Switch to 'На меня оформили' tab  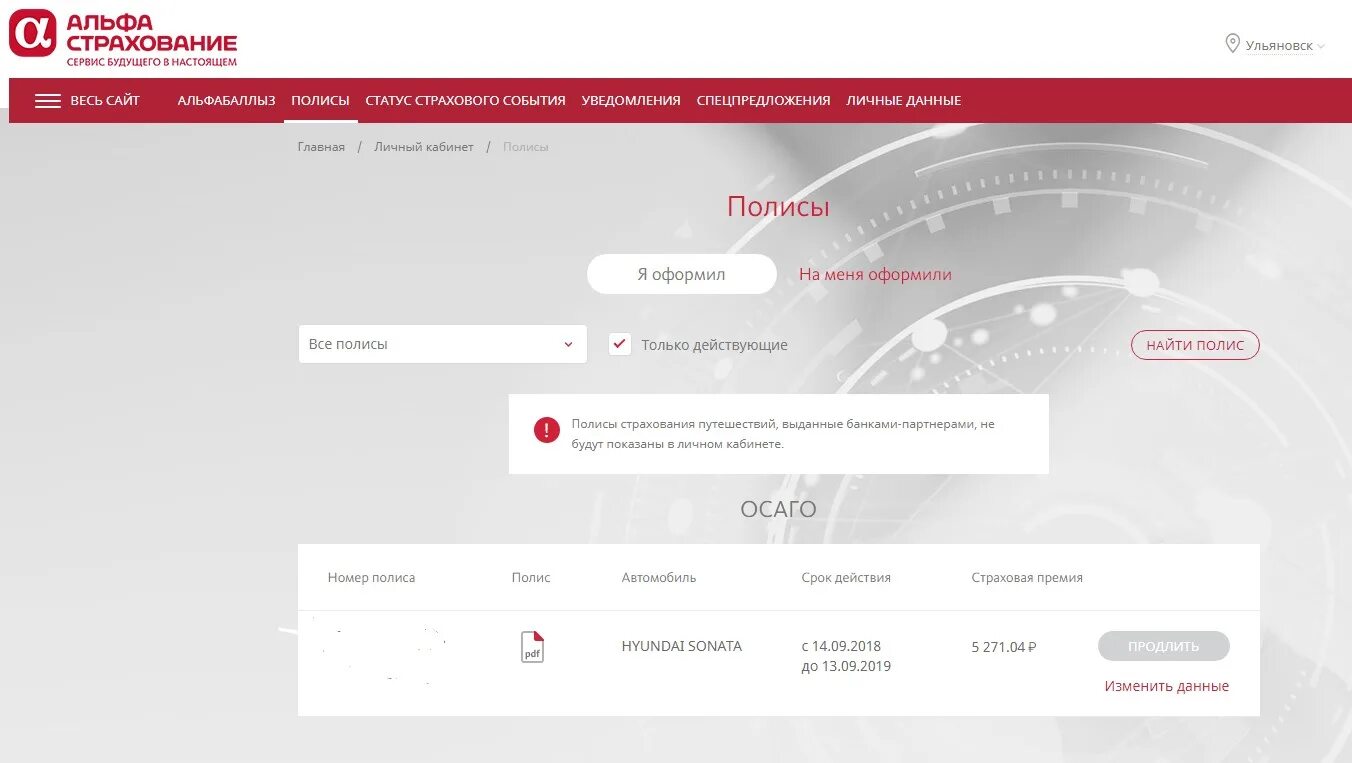[x=875, y=274]
